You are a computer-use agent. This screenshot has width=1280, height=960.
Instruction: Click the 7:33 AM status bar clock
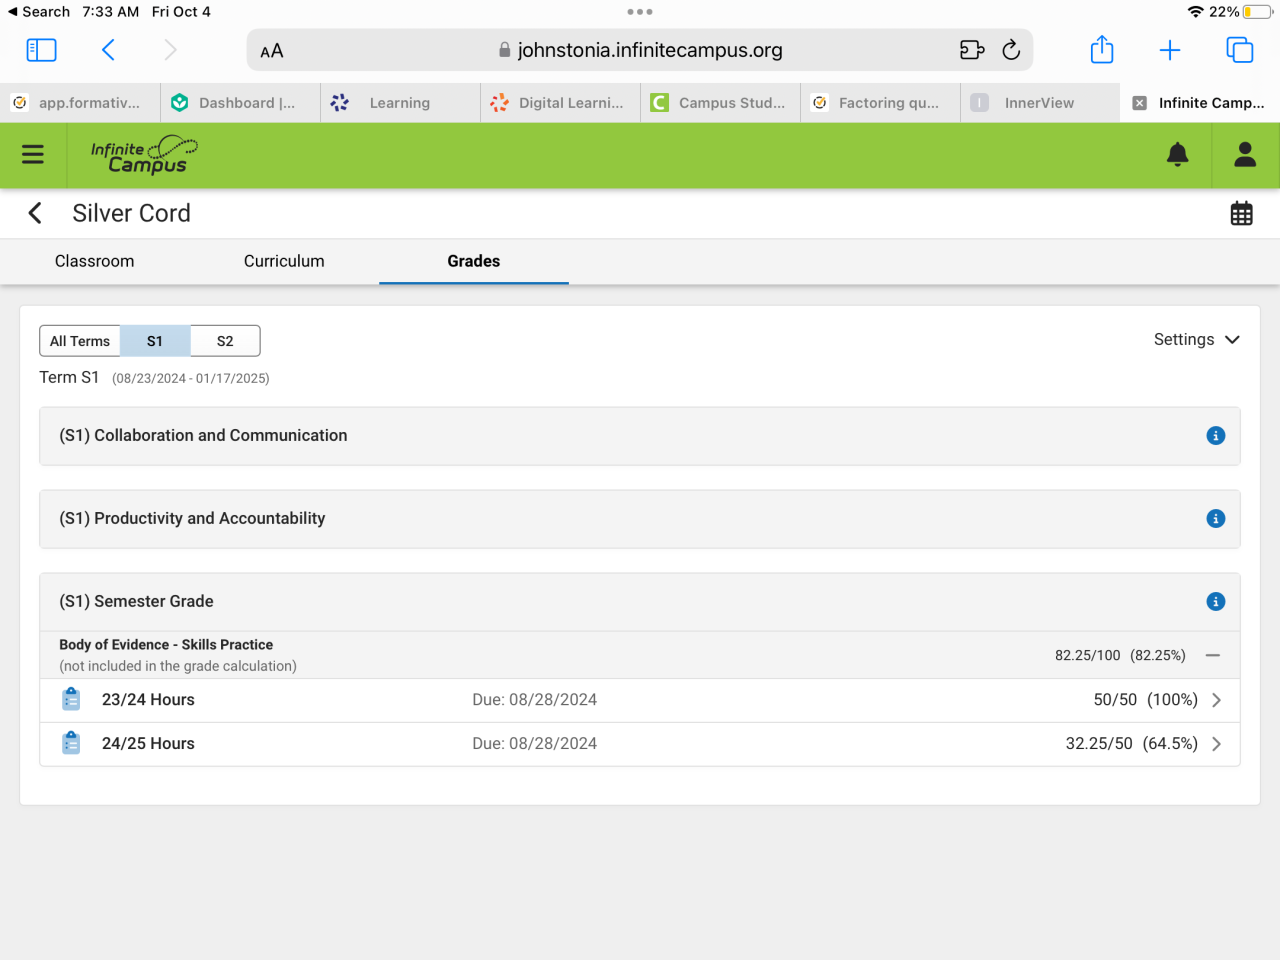(111, 12)
